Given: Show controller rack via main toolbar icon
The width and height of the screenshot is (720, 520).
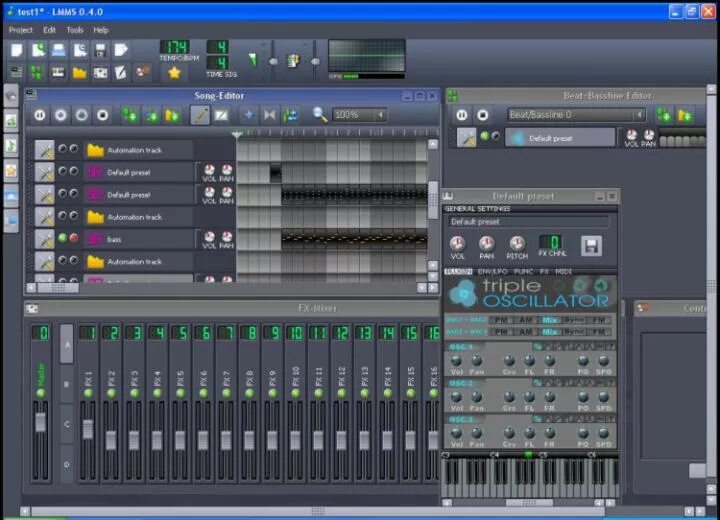Looking at the screenshot, I should coord(143,72).
